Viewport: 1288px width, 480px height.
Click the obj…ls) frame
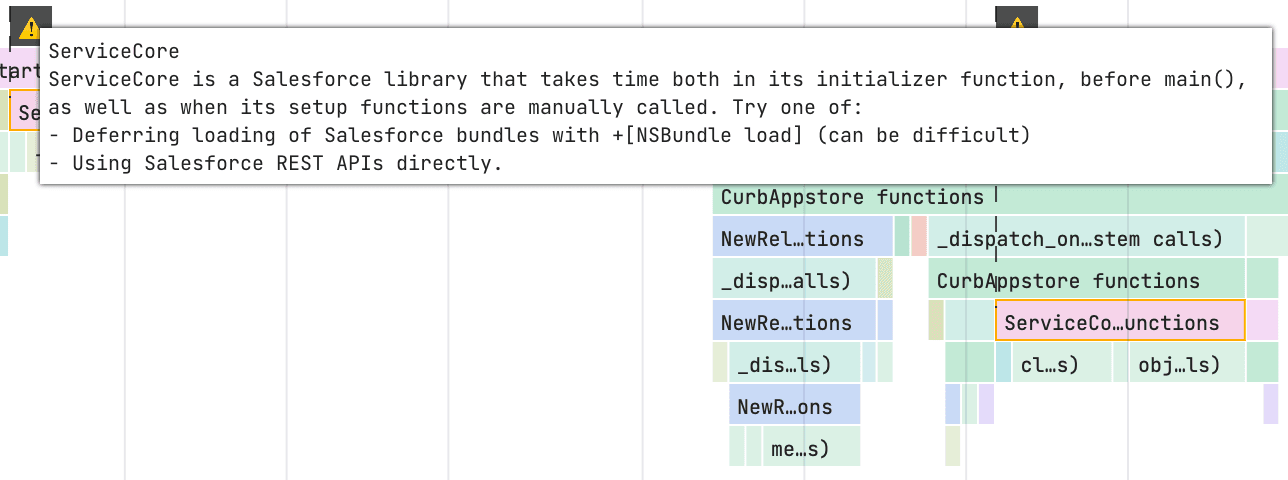[x=1178, y=364]
